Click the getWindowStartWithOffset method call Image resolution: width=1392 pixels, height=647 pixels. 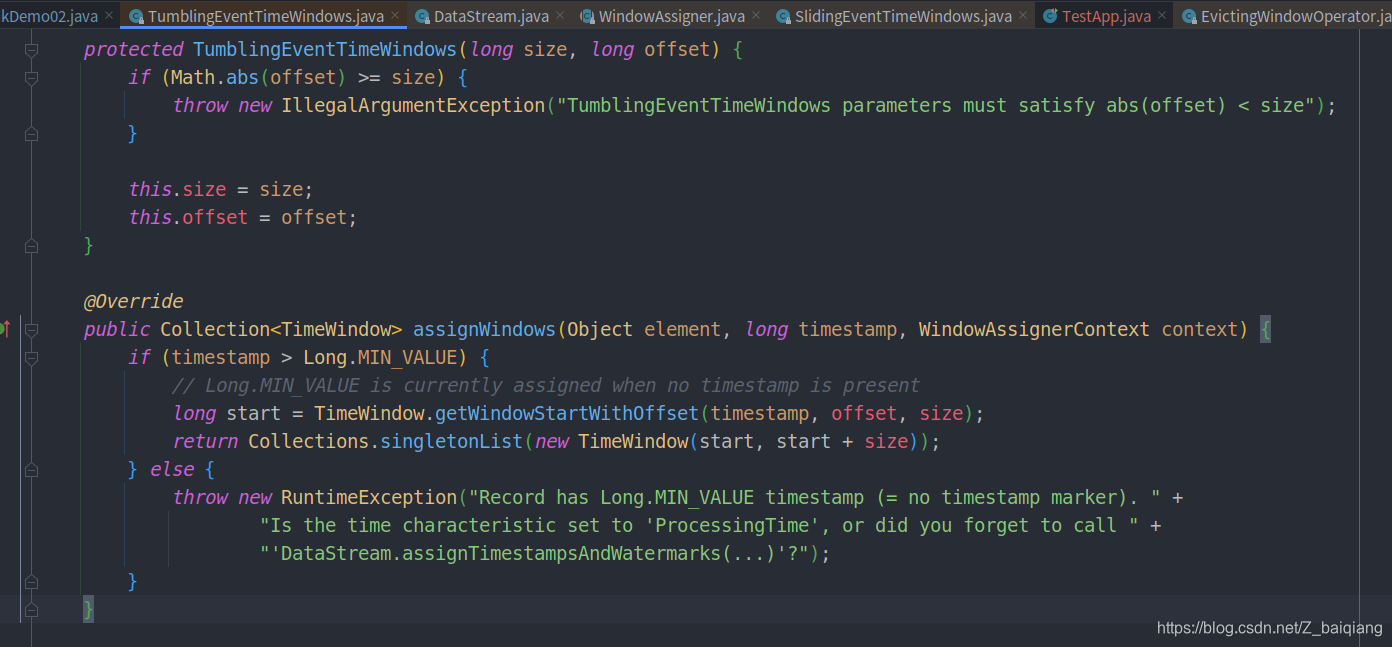pos(566,413)
